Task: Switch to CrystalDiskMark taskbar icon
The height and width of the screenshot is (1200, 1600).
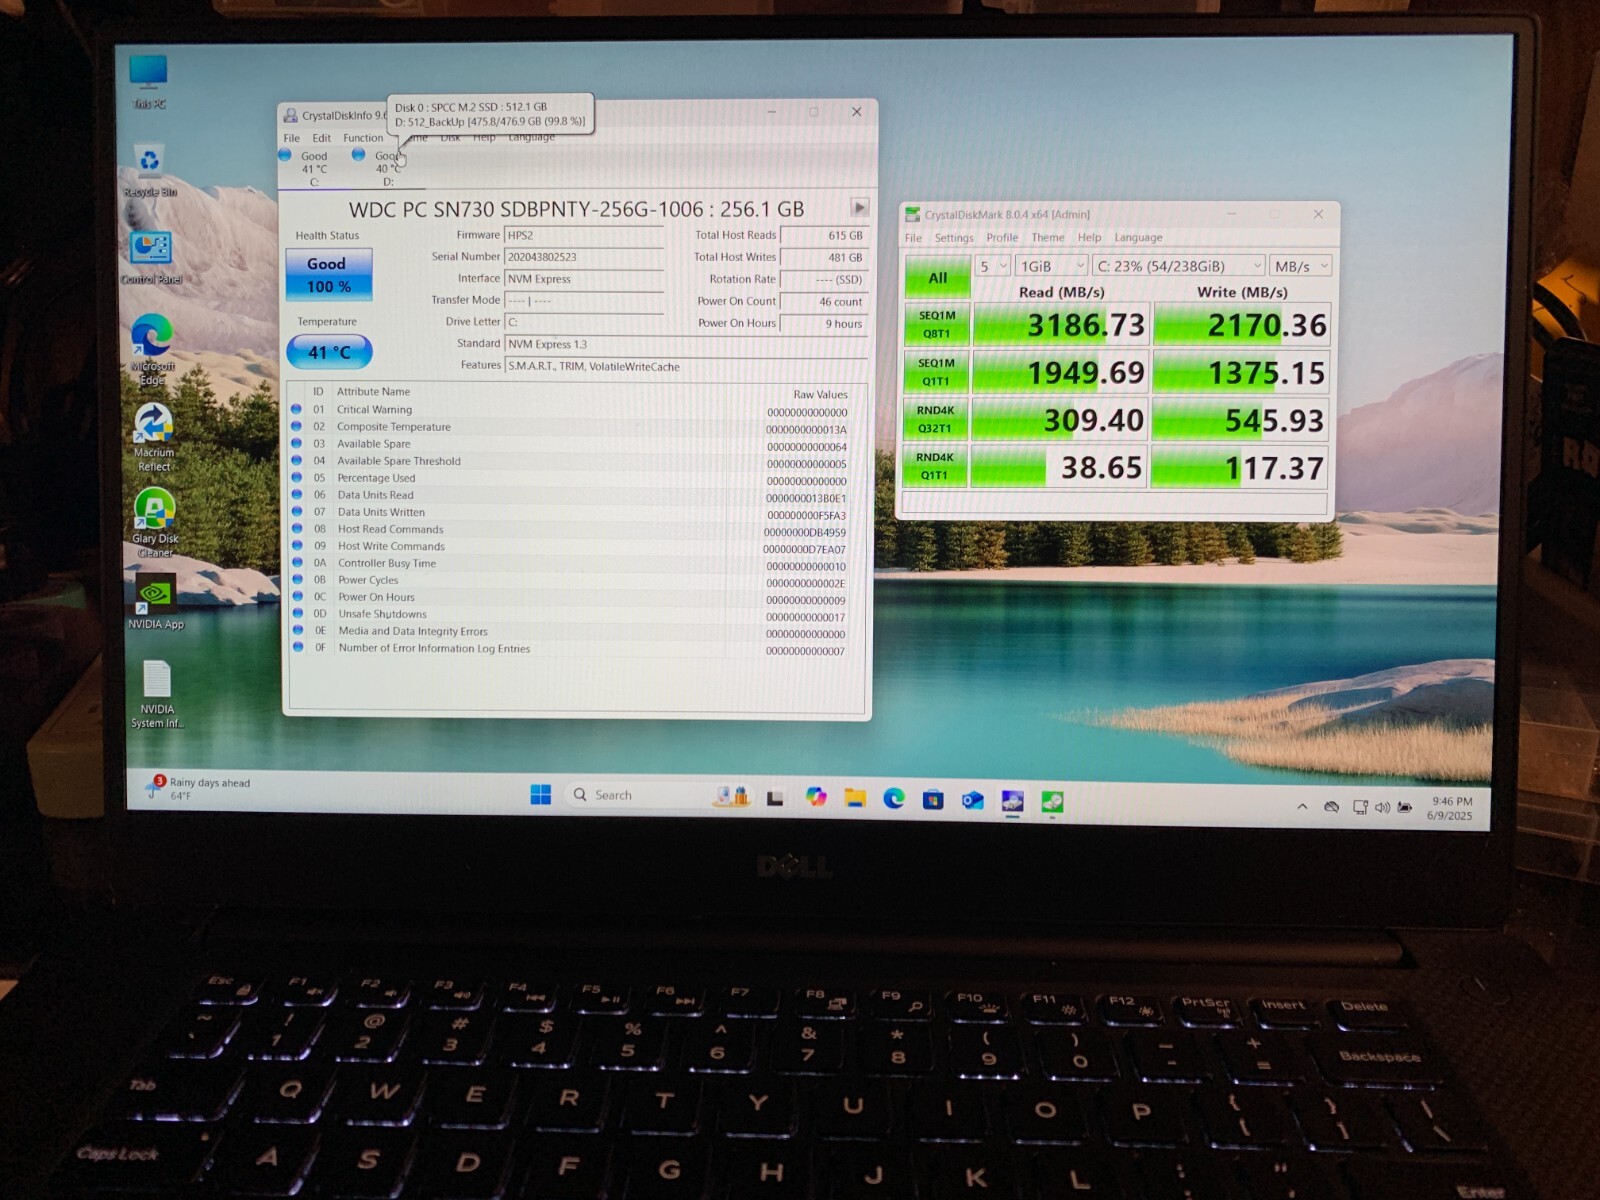Action: pos(1052,802)
